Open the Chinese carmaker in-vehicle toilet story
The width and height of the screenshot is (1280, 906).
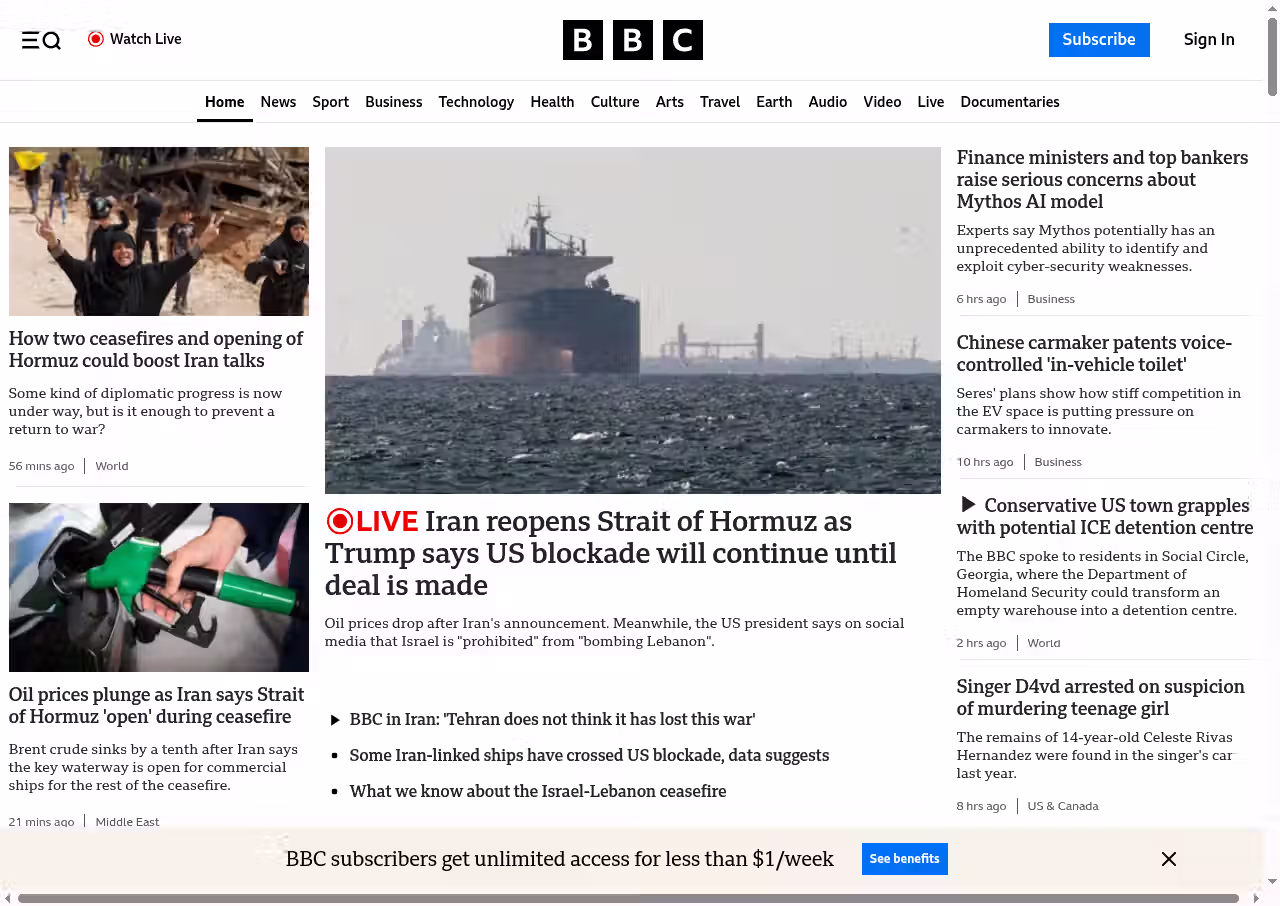[1094, 353]
